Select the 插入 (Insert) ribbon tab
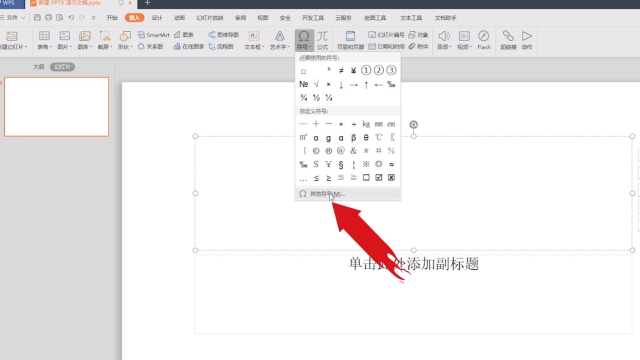Viewport: 640px width, 360px height. [x=134, y=18]
